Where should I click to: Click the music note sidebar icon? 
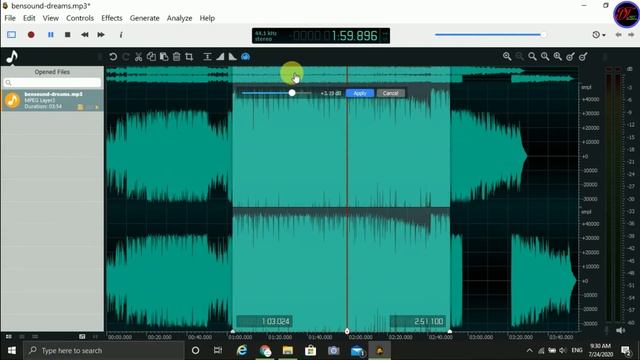[12, 57]
